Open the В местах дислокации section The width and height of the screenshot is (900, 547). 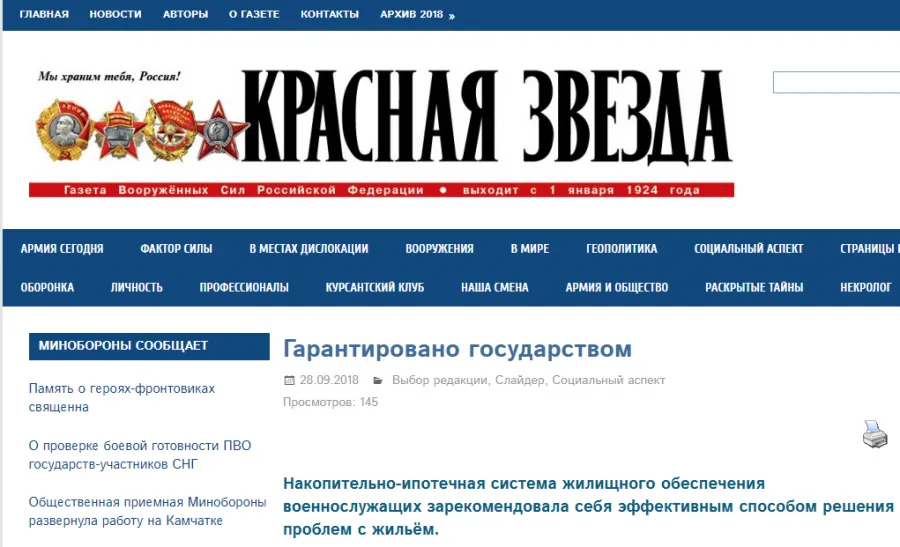click(309, 249)
